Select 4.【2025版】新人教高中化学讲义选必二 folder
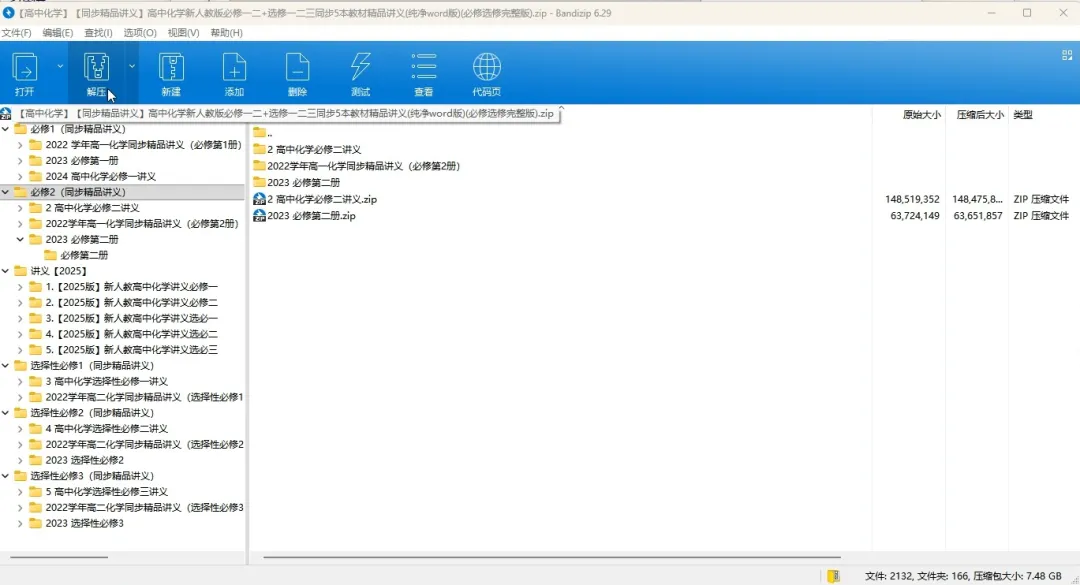This screenshot has width=1080, height=585. 132,333
